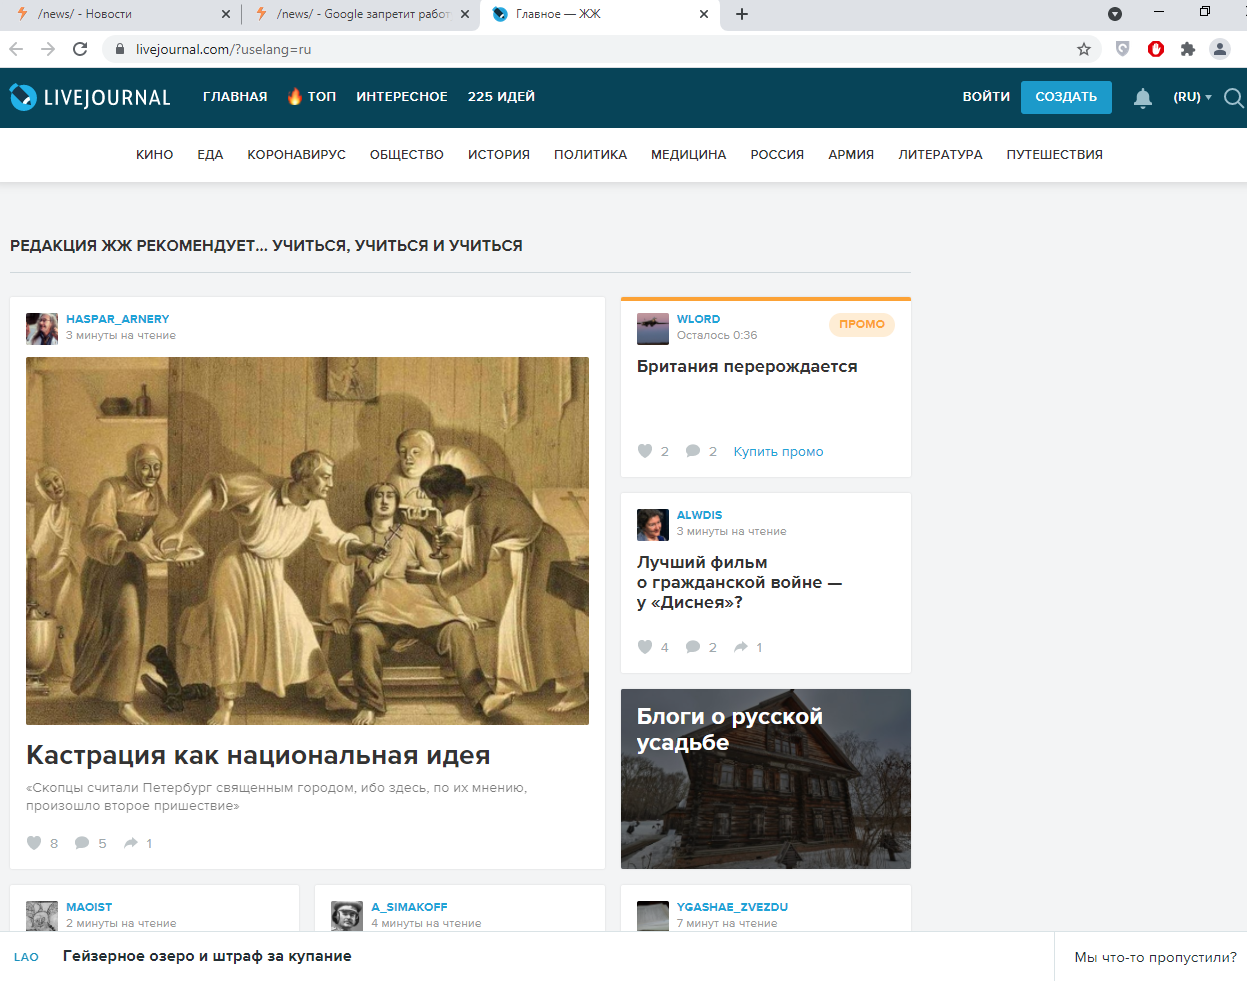Image resolution: width=1247 pixels, height=981 pixels.
Task: Open the (RU) language dropdown
Action: [x=1192, y=97]
